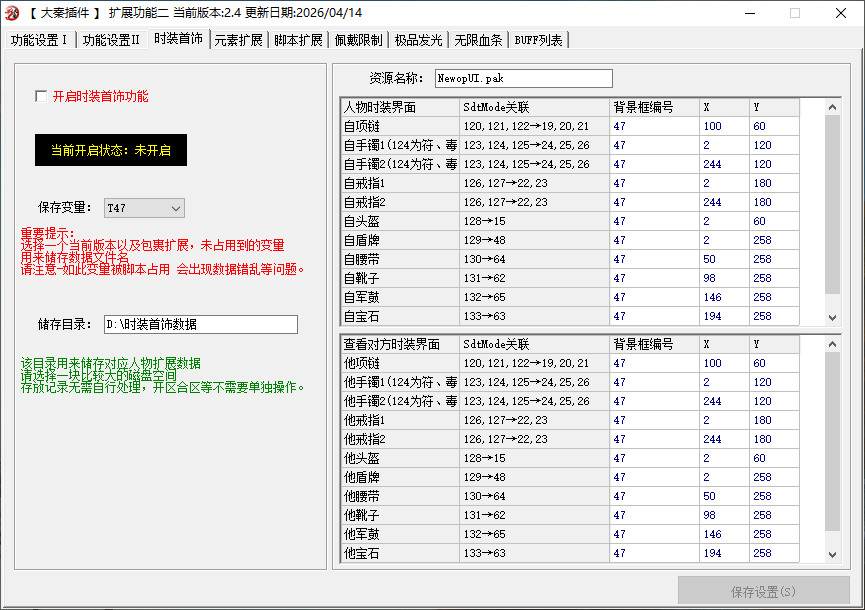The image size is (865, 610).
Task: Close the 大秦插件 window
Action: pyautogui.click(x=841, y=13)
